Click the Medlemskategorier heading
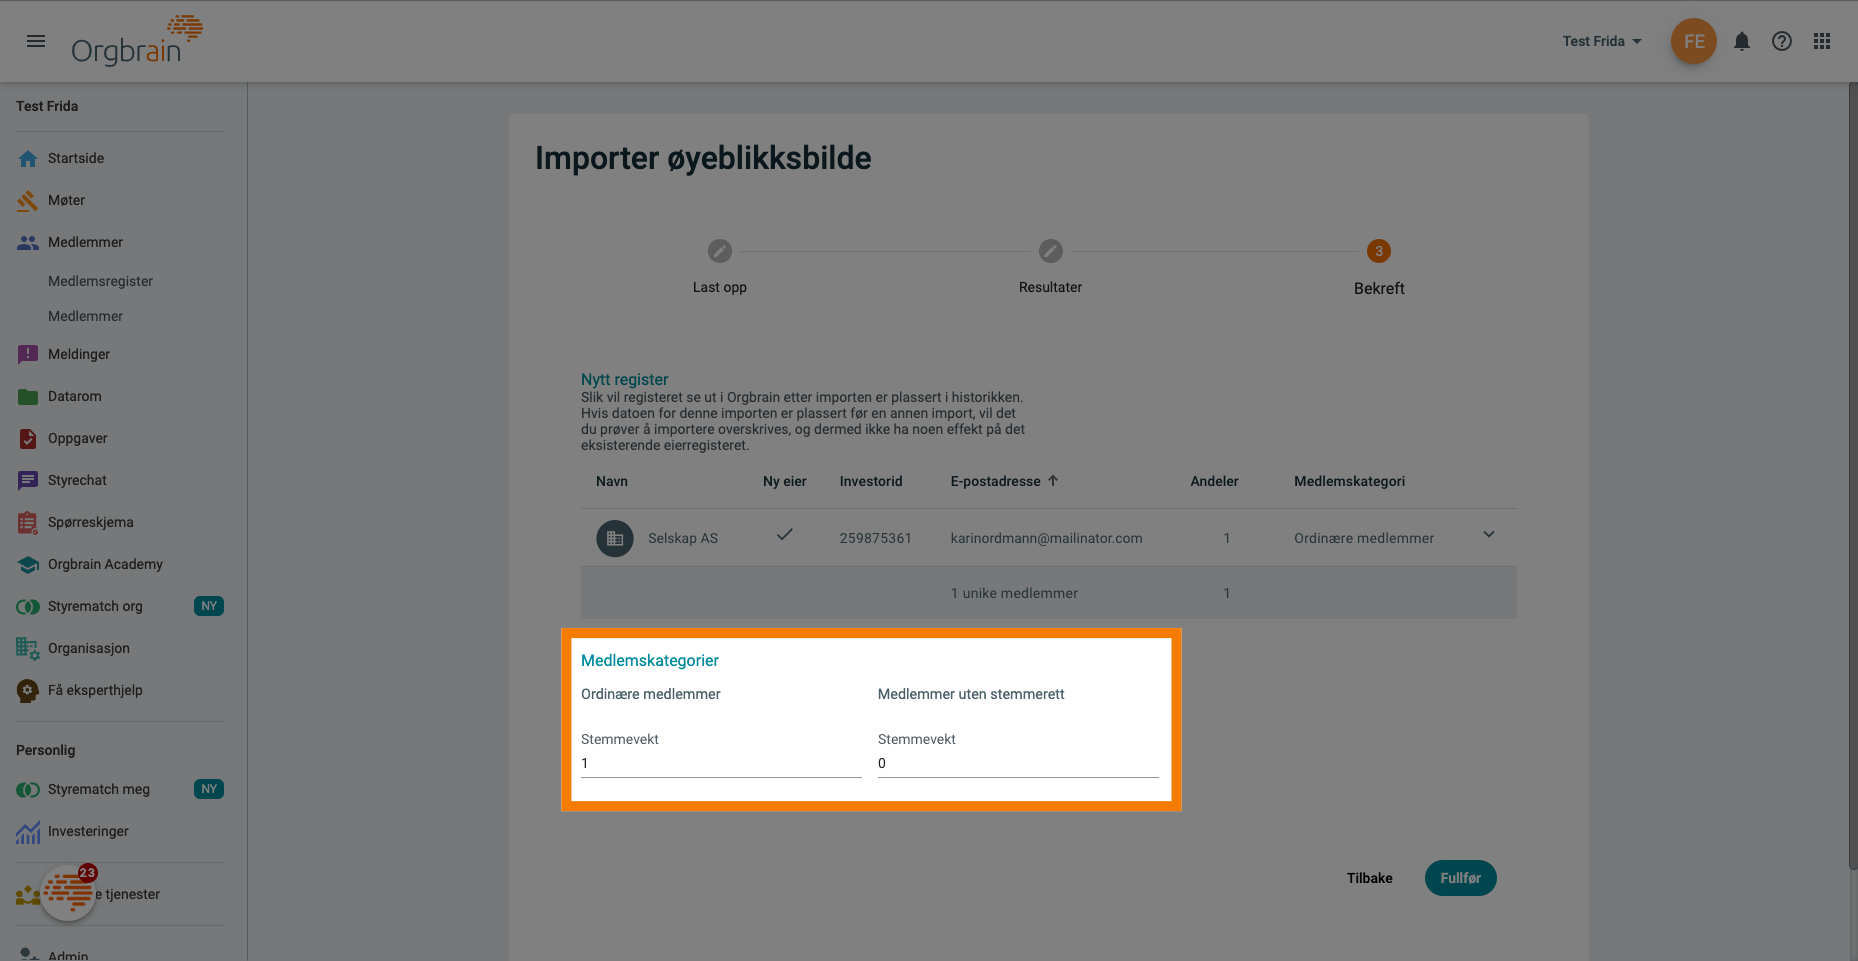This screenshot has height=961, width=1858. click(650, 660)
